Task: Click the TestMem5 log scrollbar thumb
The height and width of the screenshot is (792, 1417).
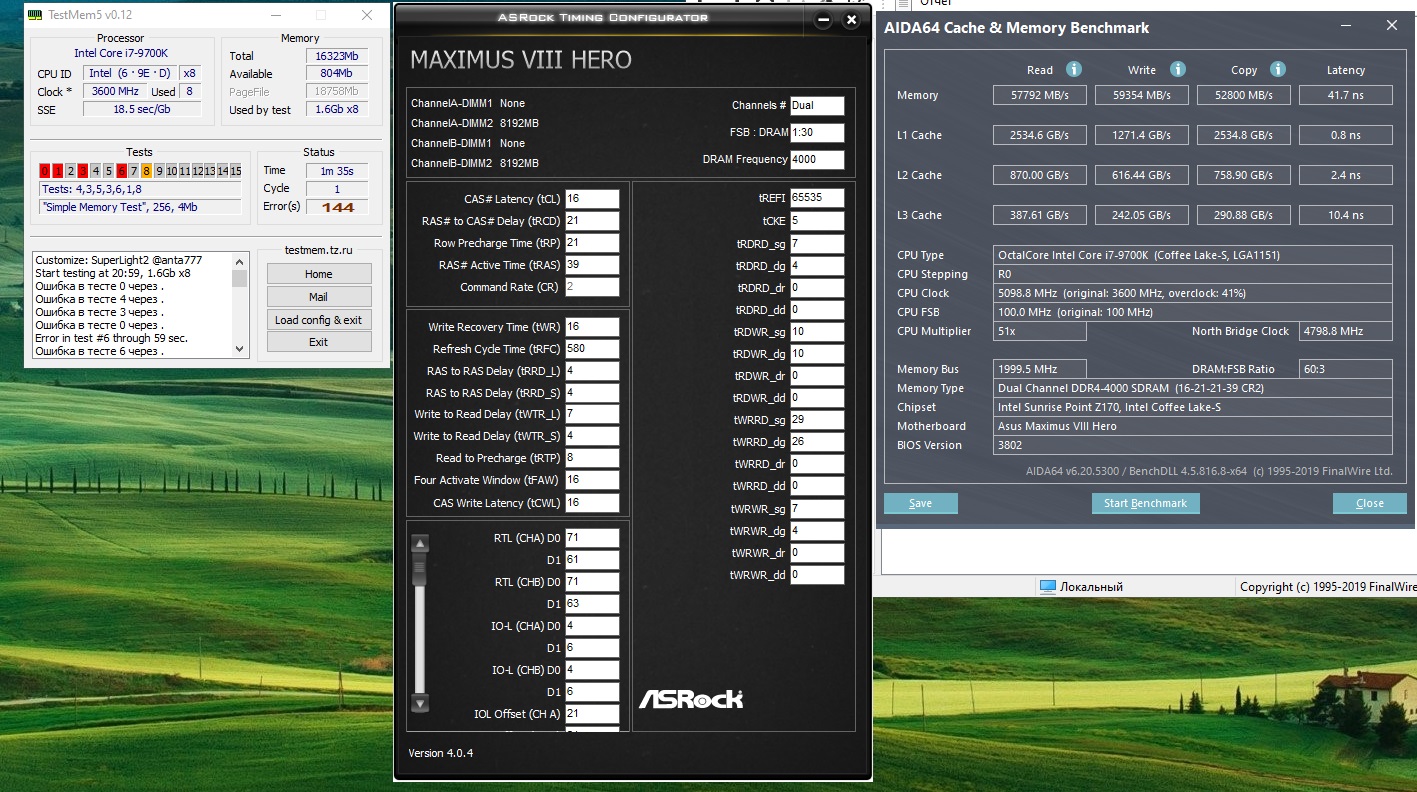Action: (x=240, y=277)
